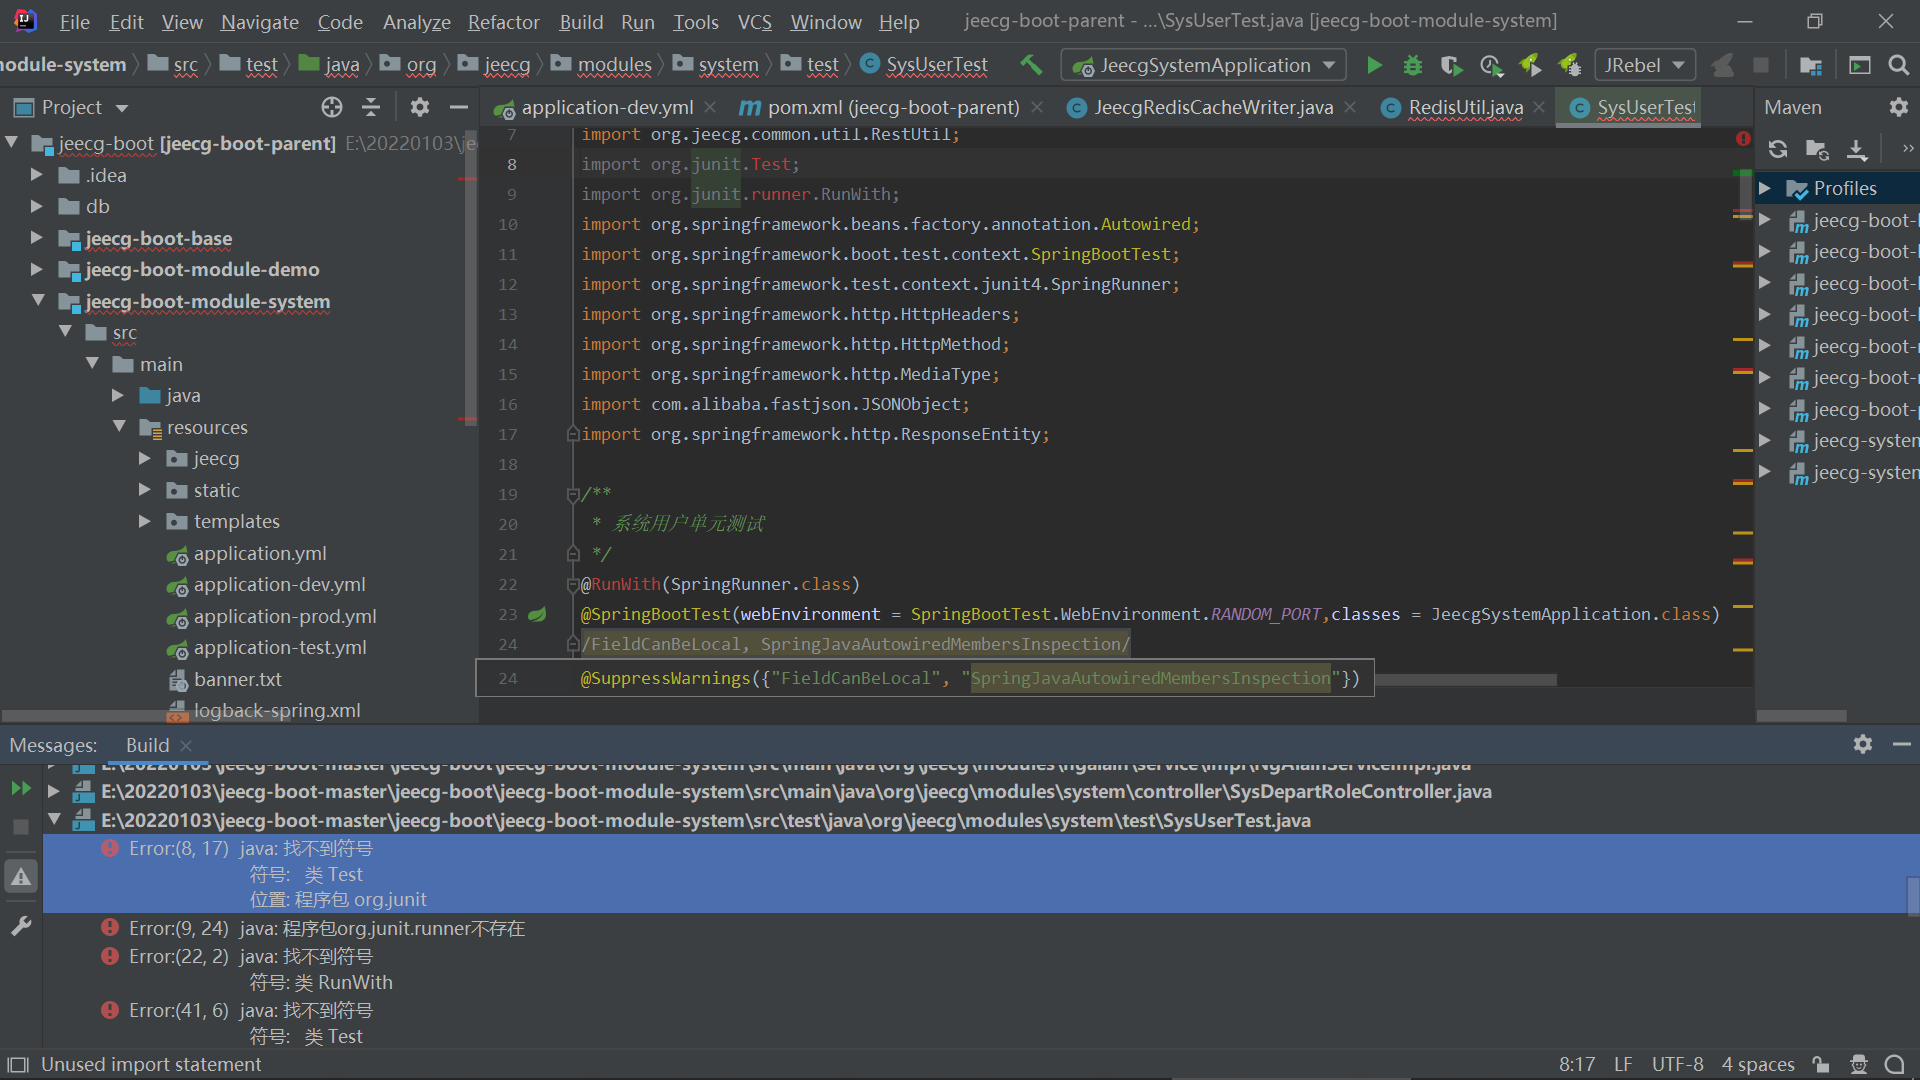Collapse the jeecg-boot-module-system folder
This screenshot has width=1920, height=1080.
pyautogui.click(x=38, y=301)
